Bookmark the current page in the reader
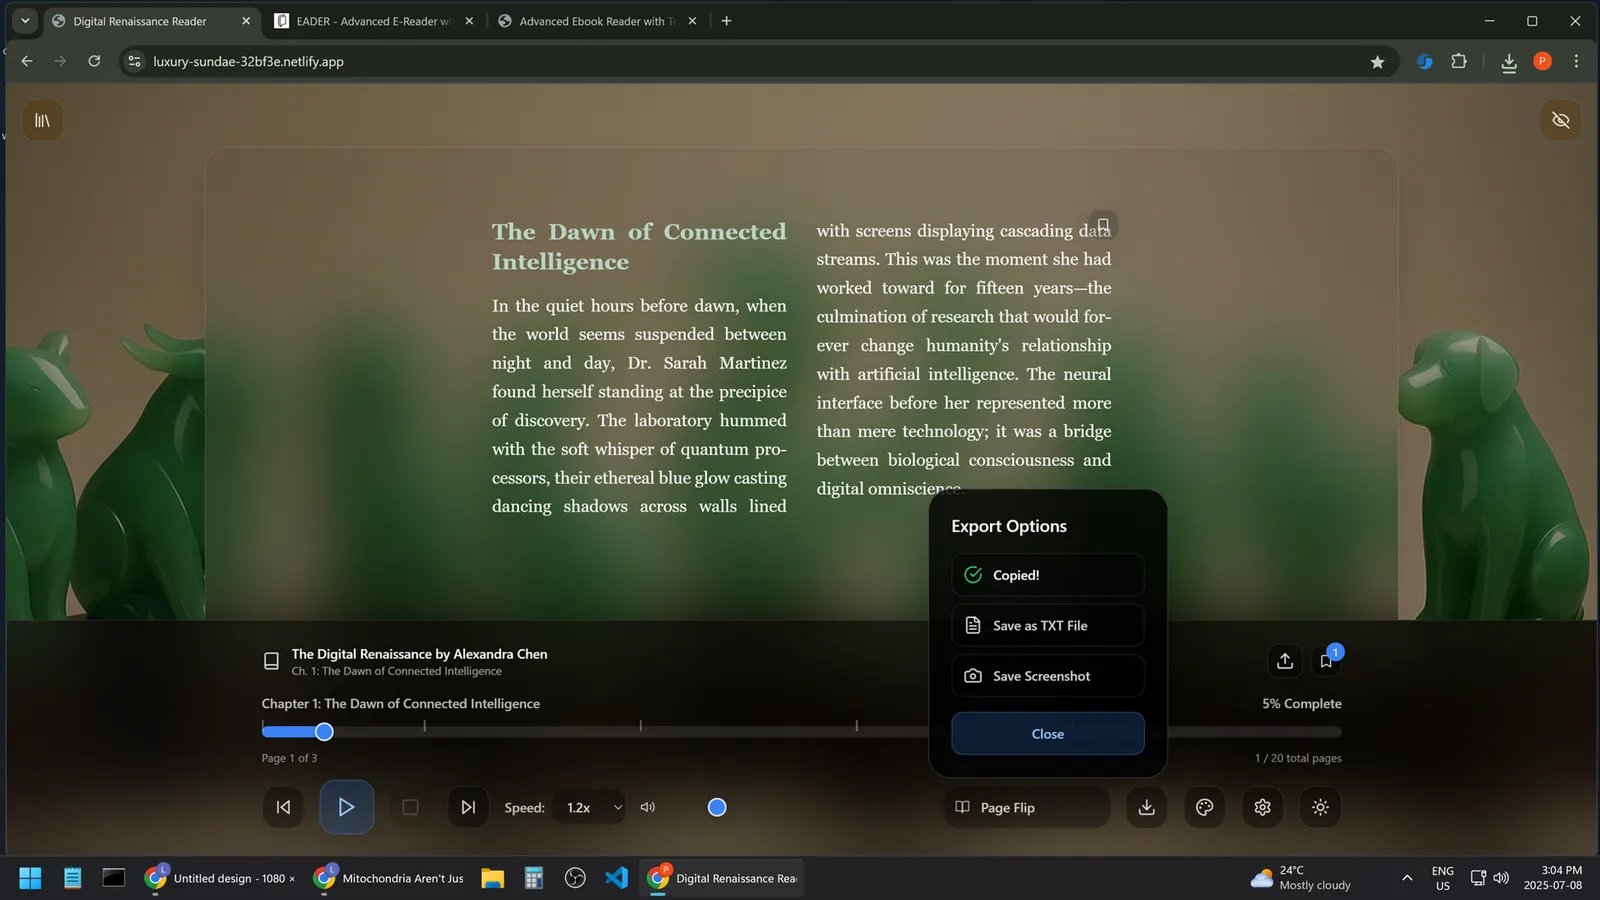This screenshot has height=900, width=1600. point(1103,226)
